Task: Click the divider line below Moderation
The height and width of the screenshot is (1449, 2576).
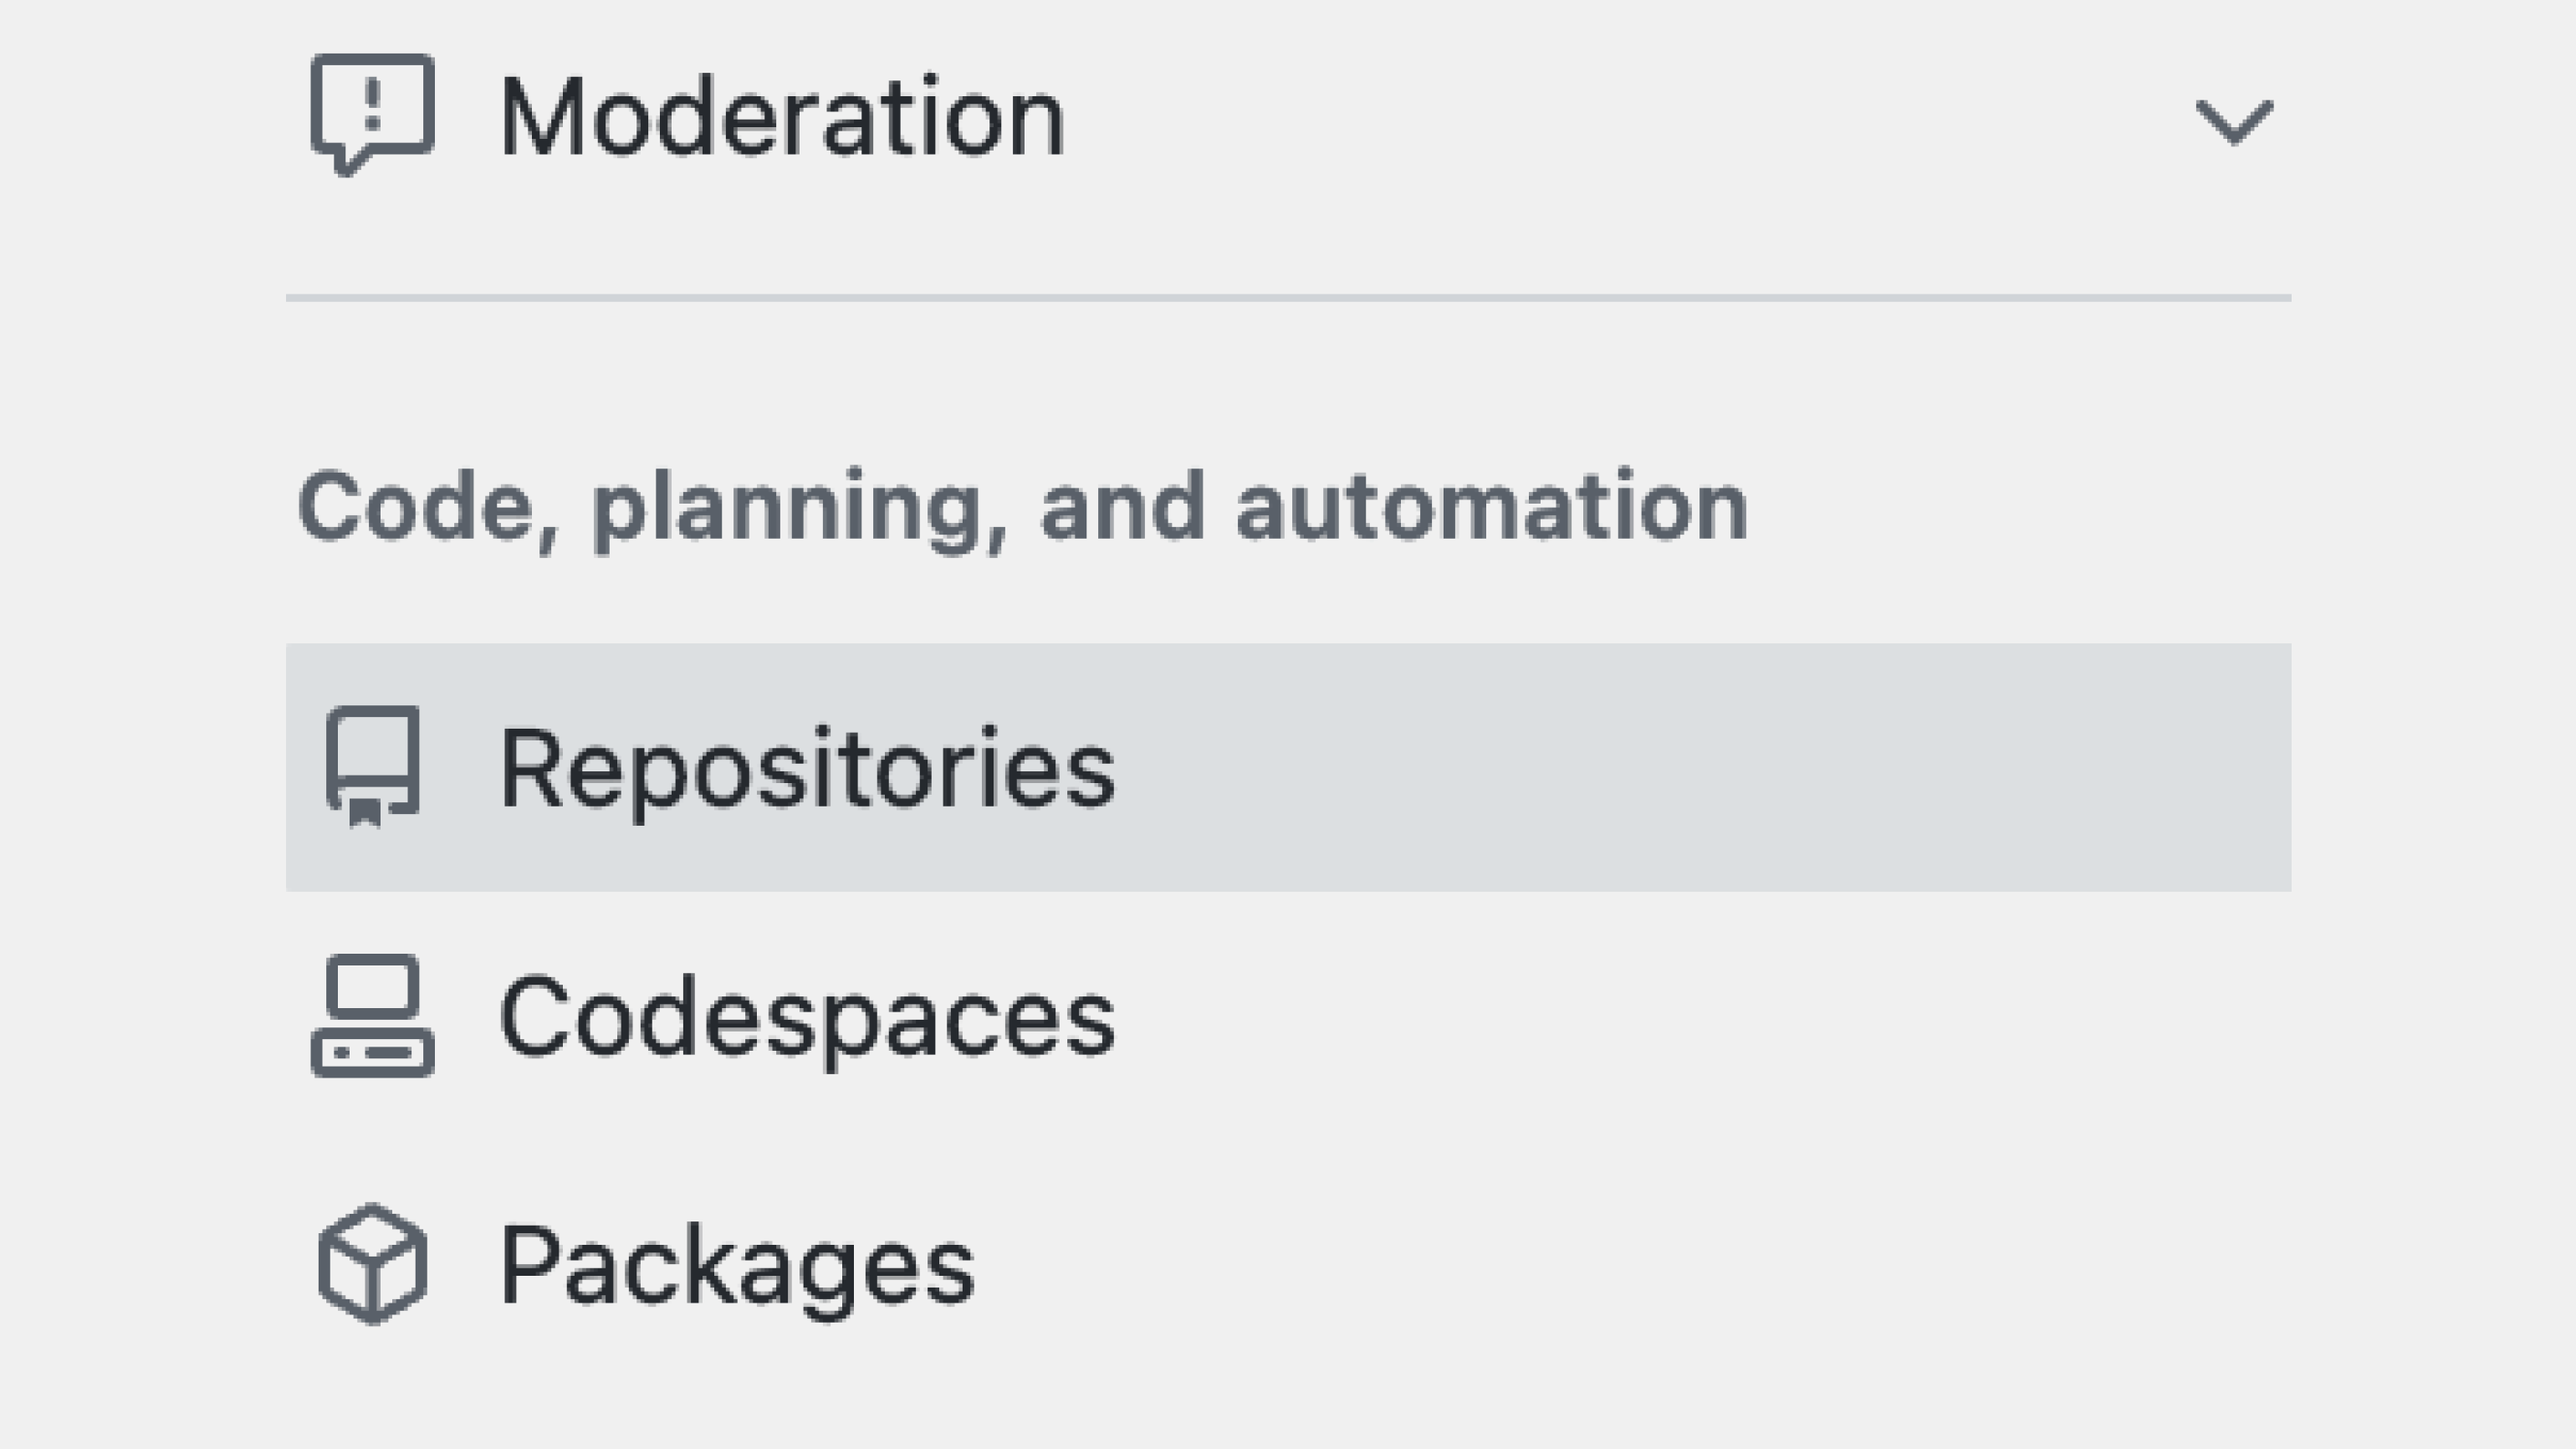Action: [1288, 298]
